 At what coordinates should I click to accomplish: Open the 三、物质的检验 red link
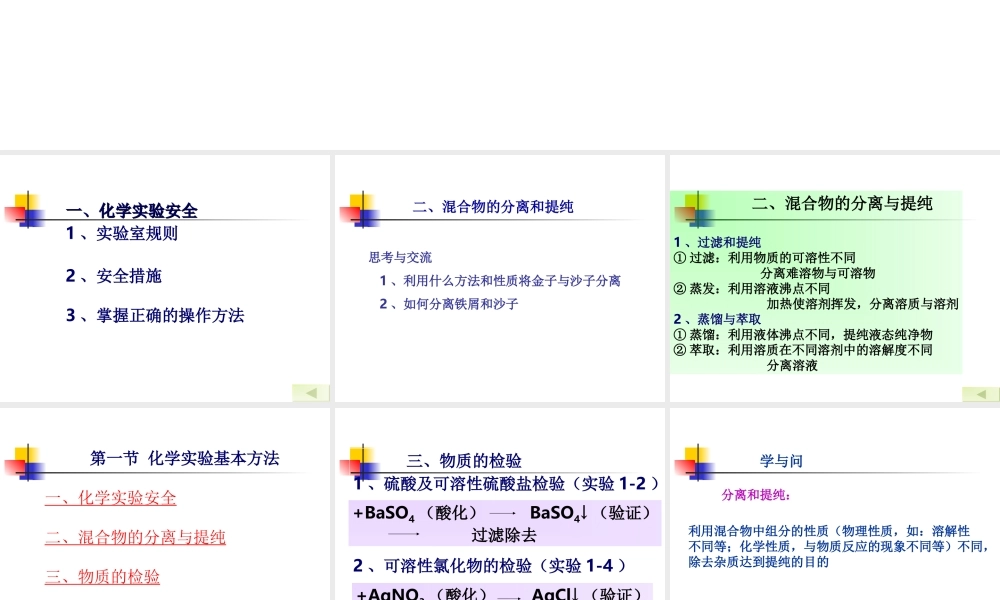coord(102,577)
